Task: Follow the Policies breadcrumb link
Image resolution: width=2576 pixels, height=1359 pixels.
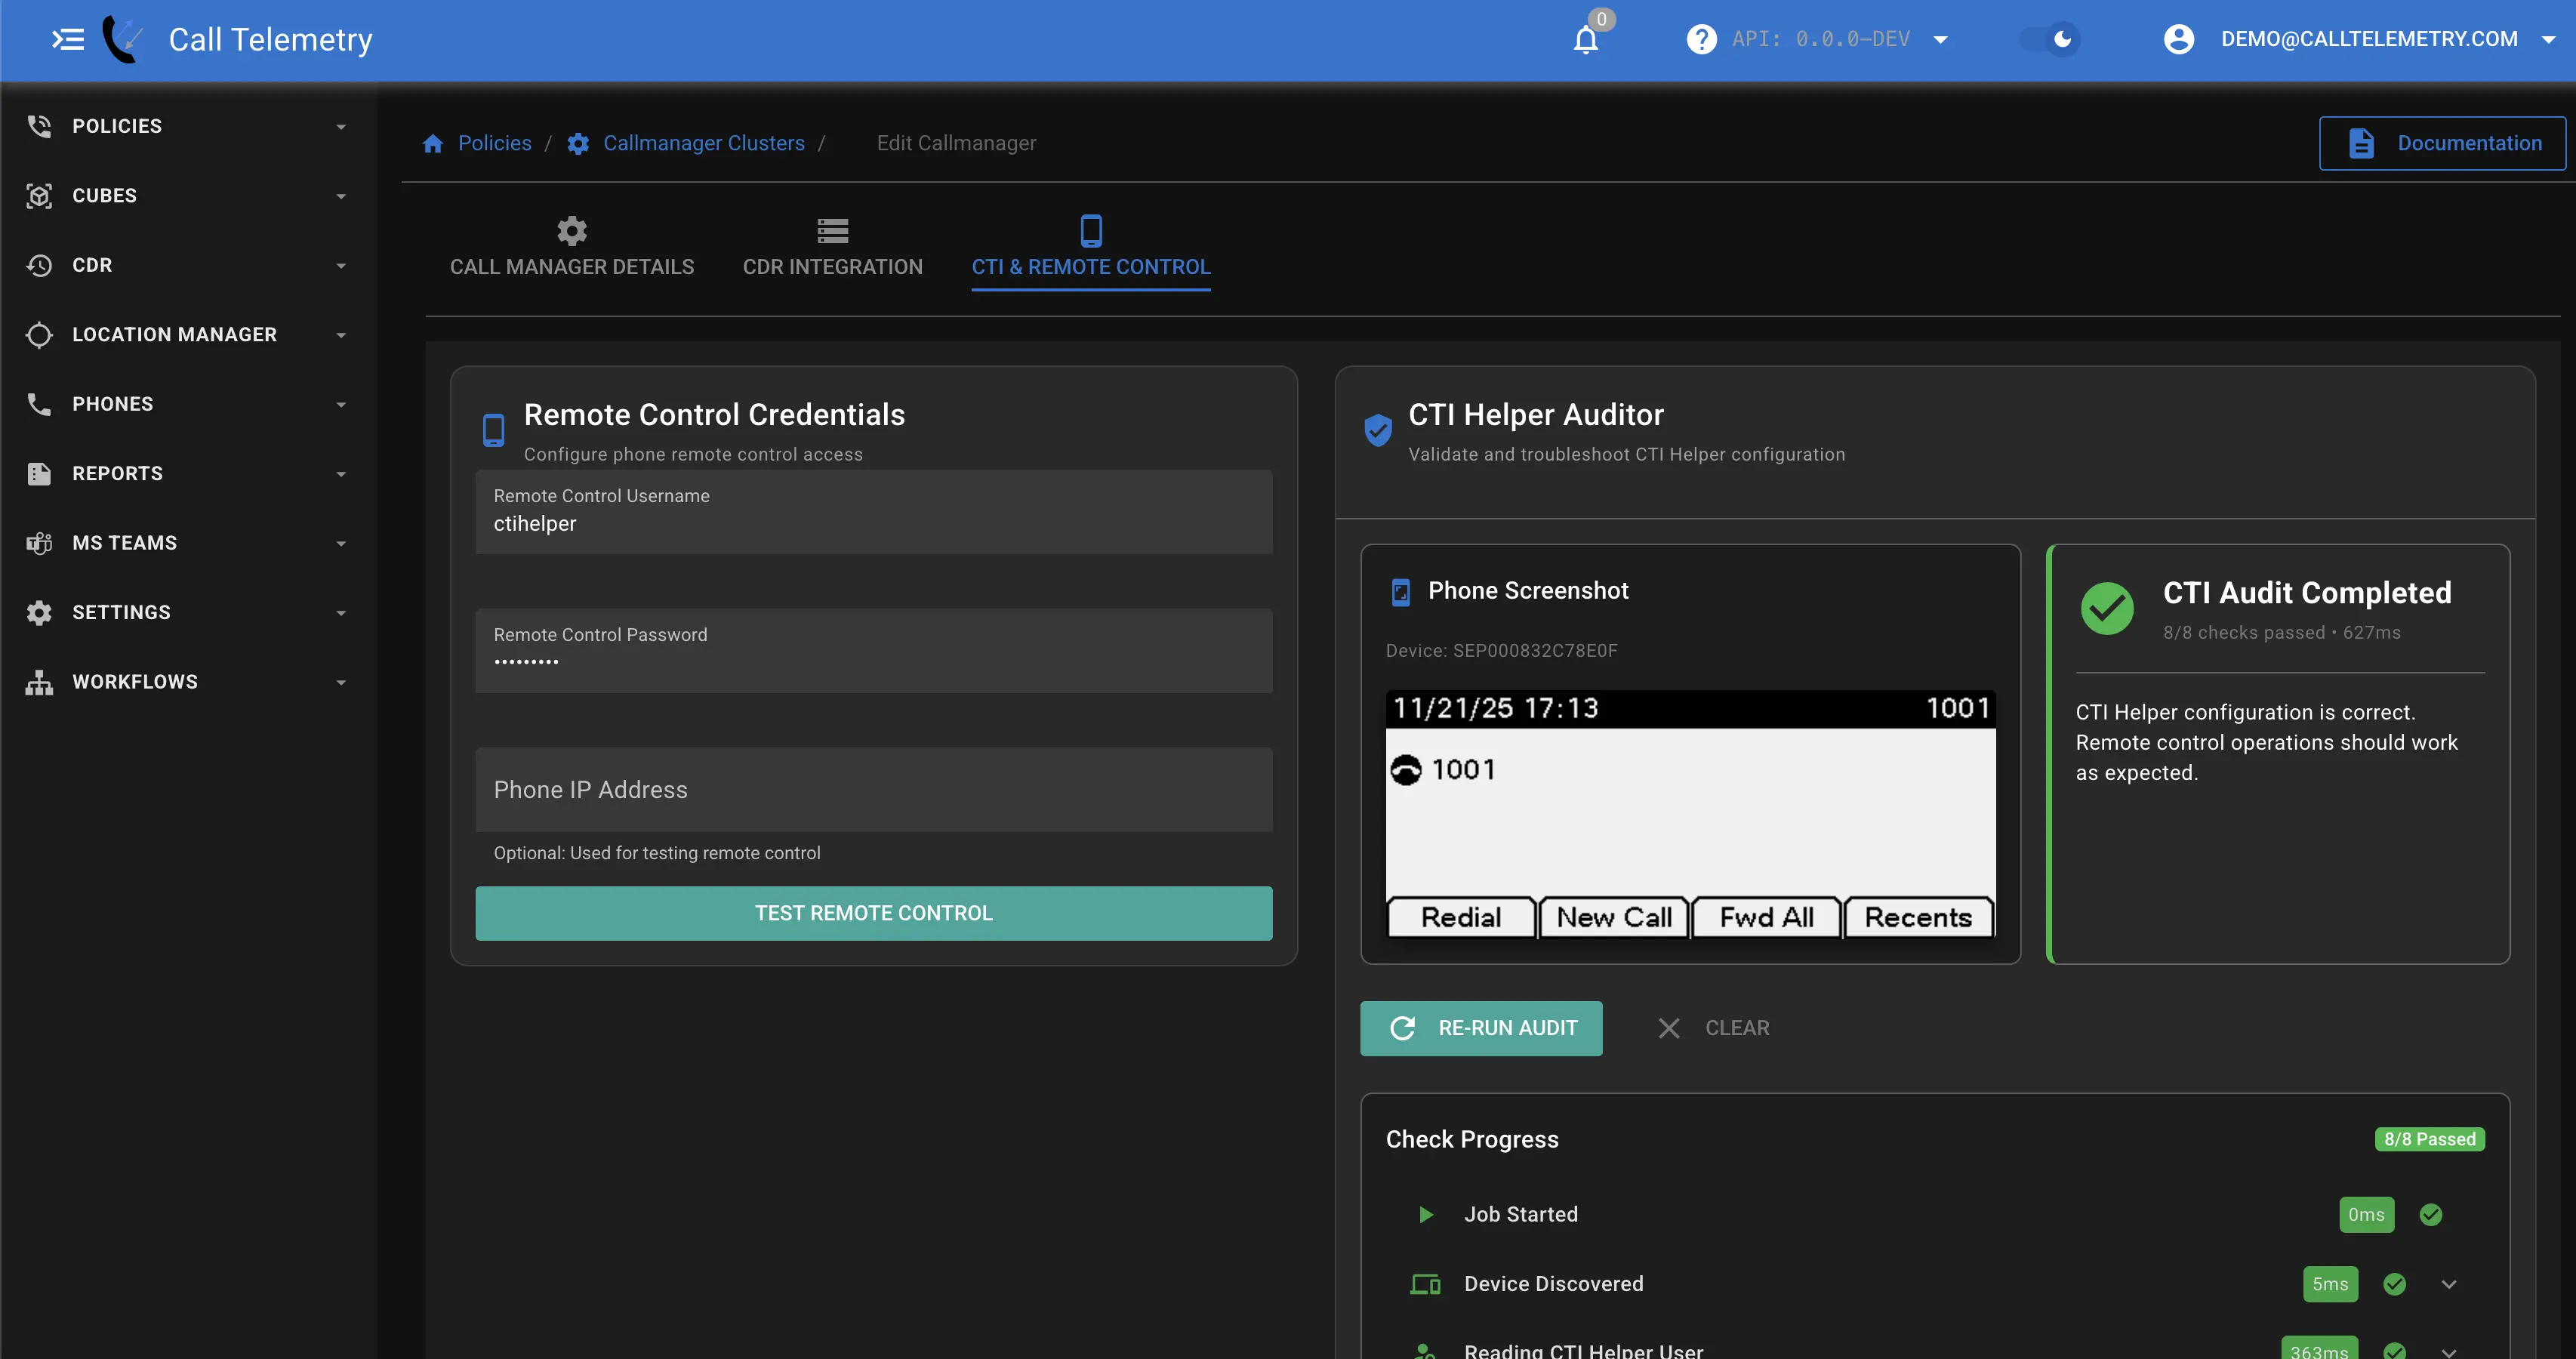Action: point(495,144)
